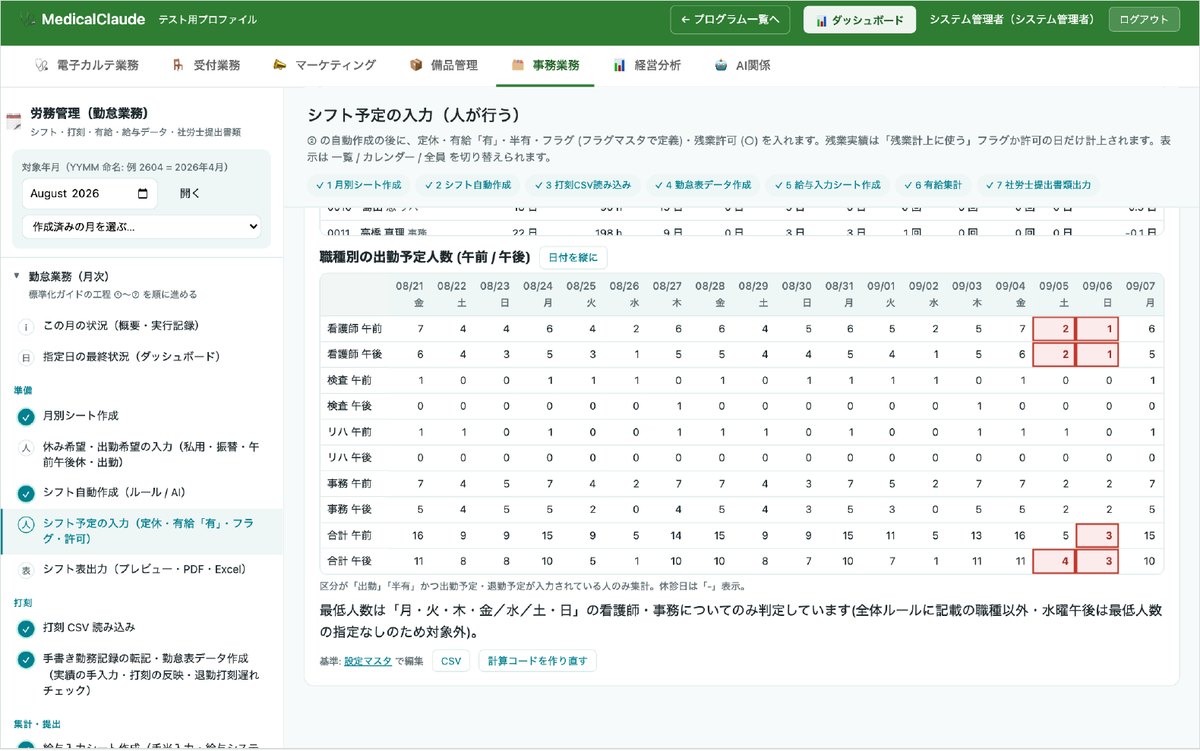1200x751 pixels.
Task: Click the 09/07 月 column header
Action: pos(1141,293)
